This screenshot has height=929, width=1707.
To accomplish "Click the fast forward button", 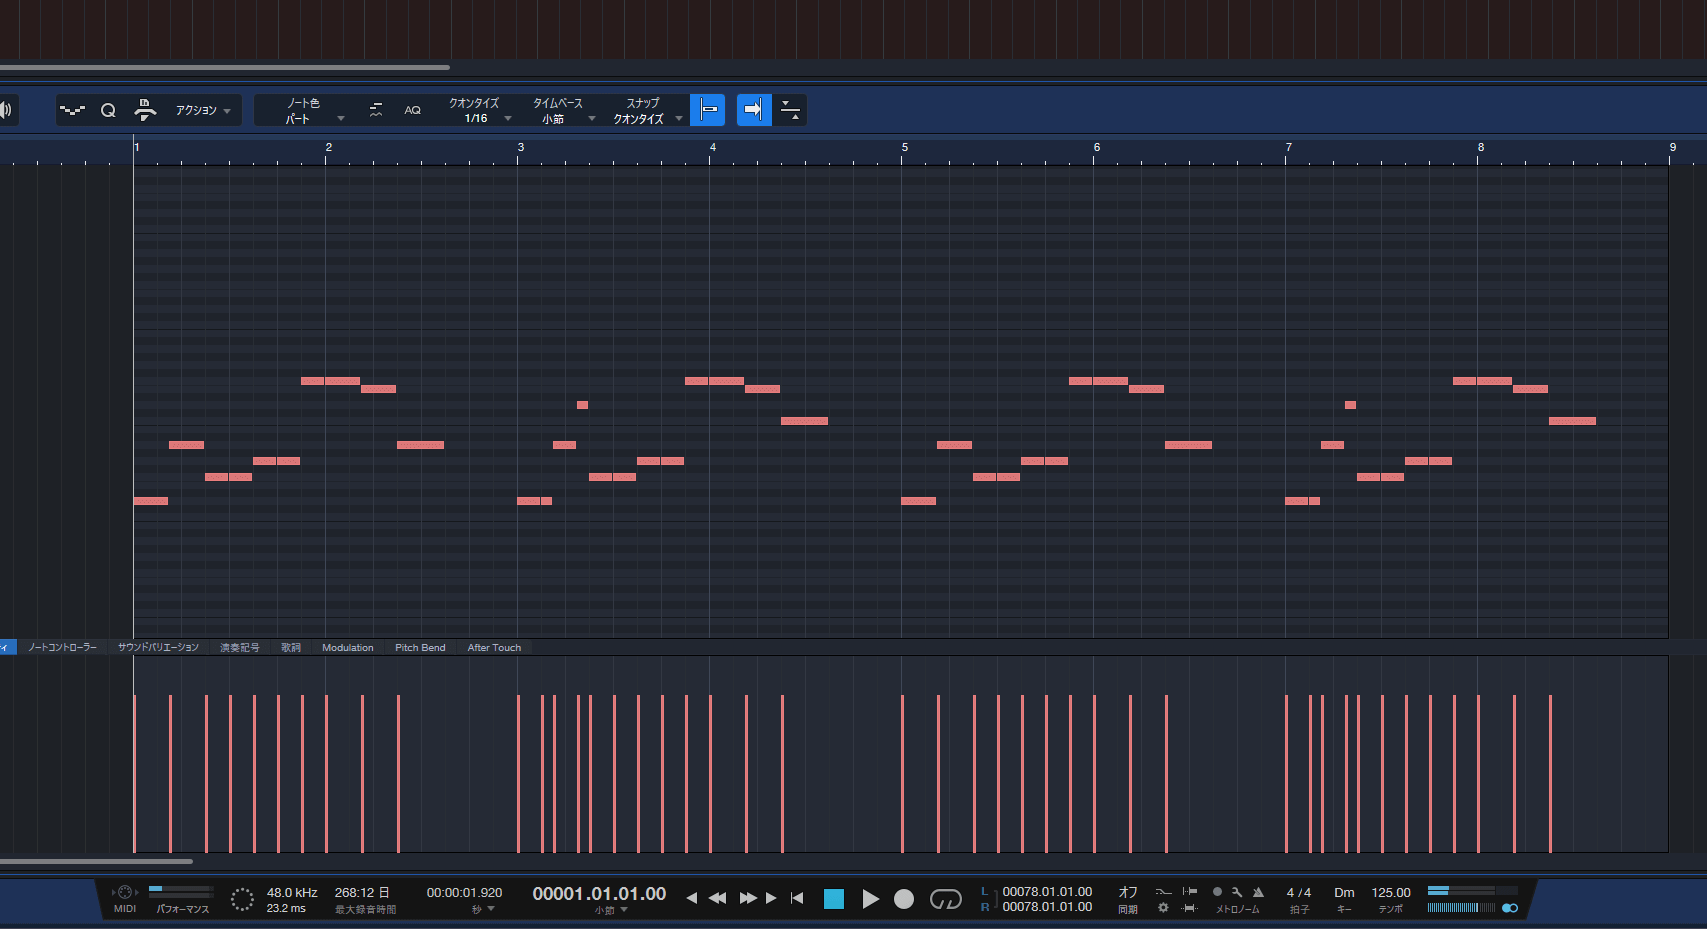I will [748, 898].
